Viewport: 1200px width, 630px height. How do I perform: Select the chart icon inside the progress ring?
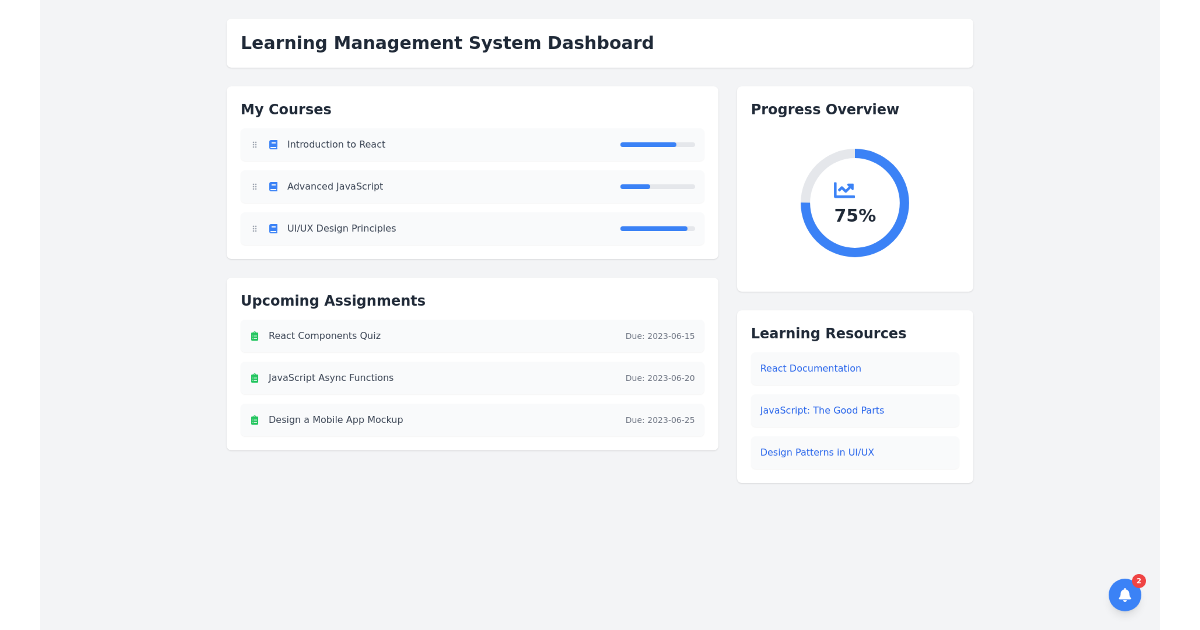click(844, 189)
